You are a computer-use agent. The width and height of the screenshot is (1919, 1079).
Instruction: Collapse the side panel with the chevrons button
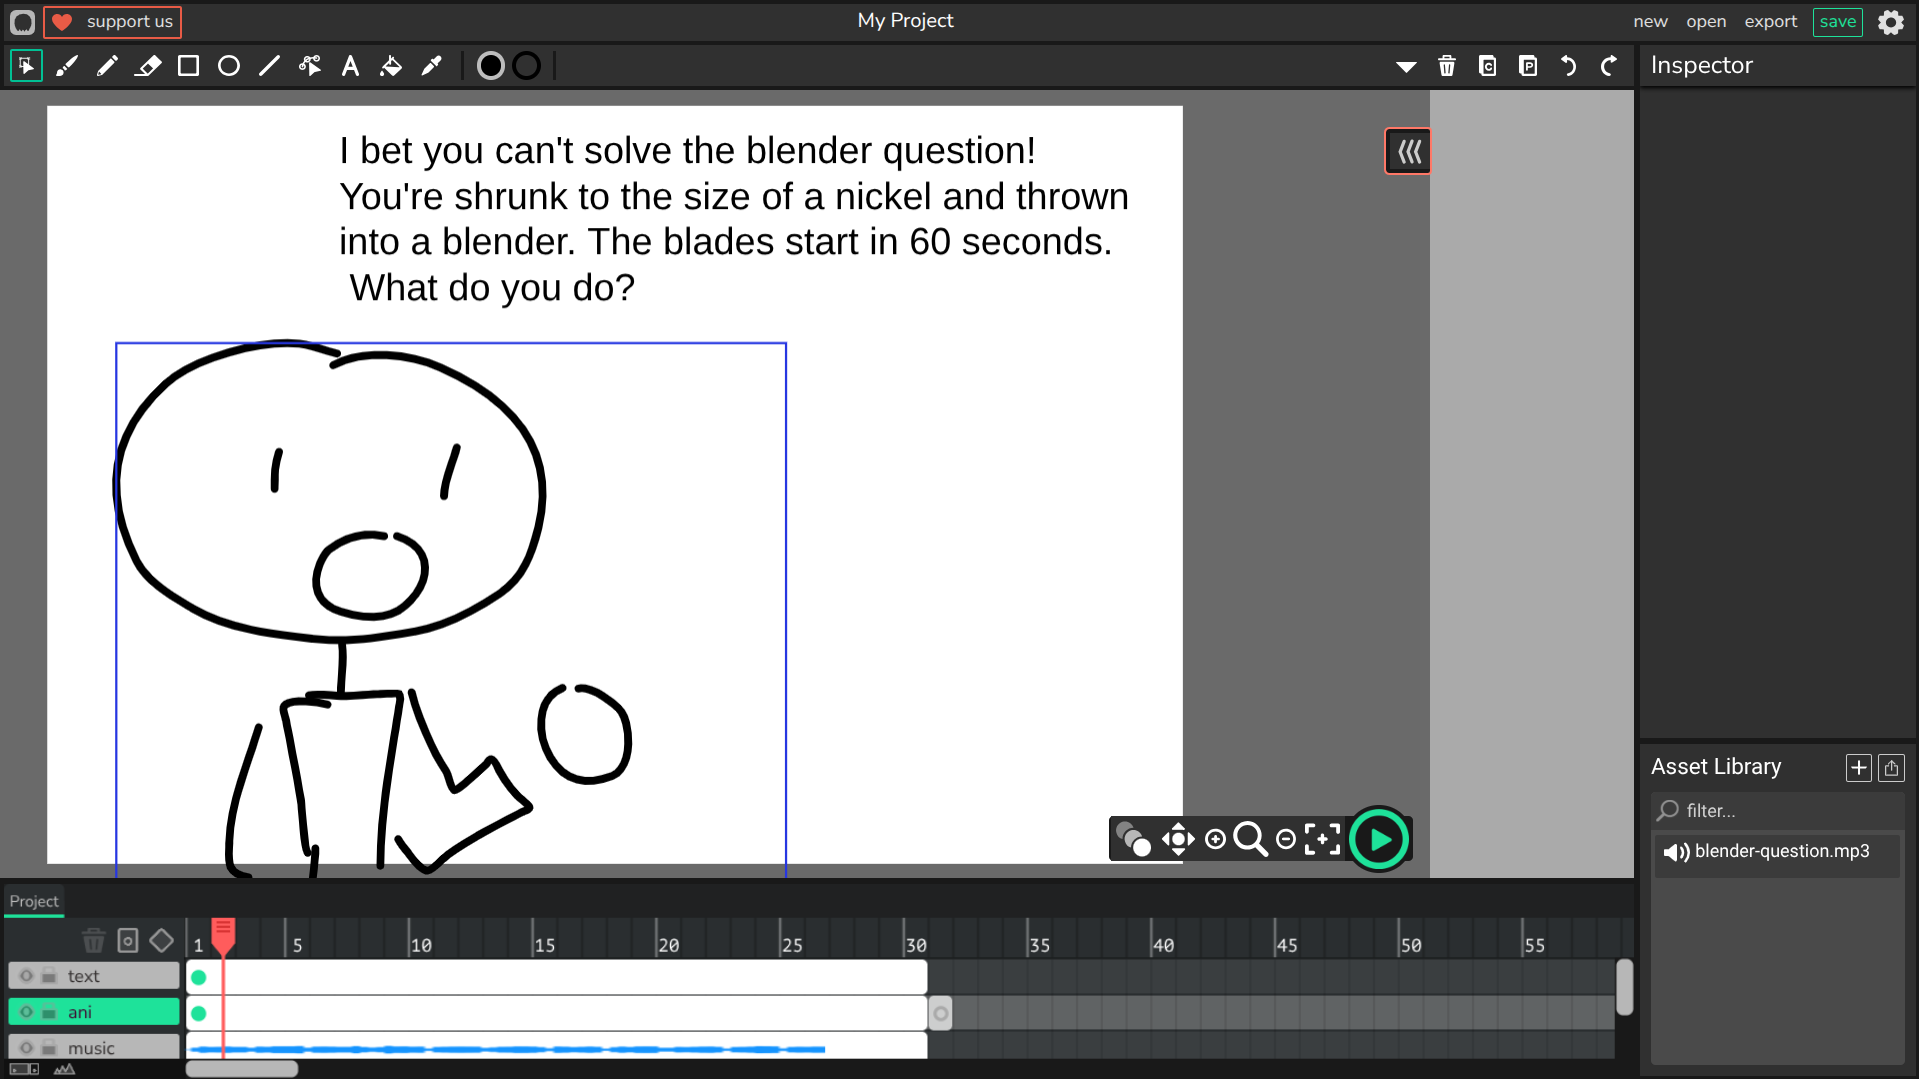(1408, 151)
